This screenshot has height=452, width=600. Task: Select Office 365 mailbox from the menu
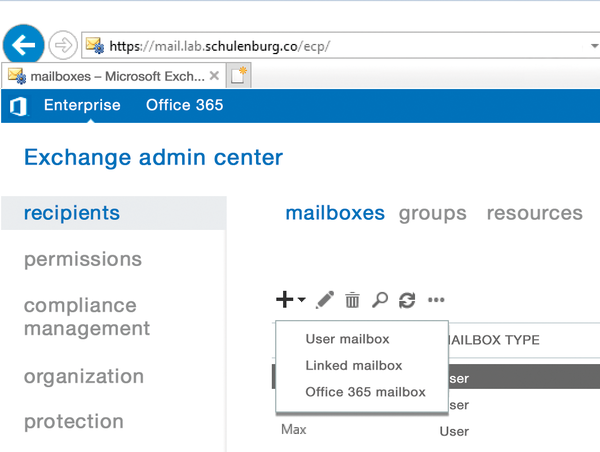click(x=365, y=392)
